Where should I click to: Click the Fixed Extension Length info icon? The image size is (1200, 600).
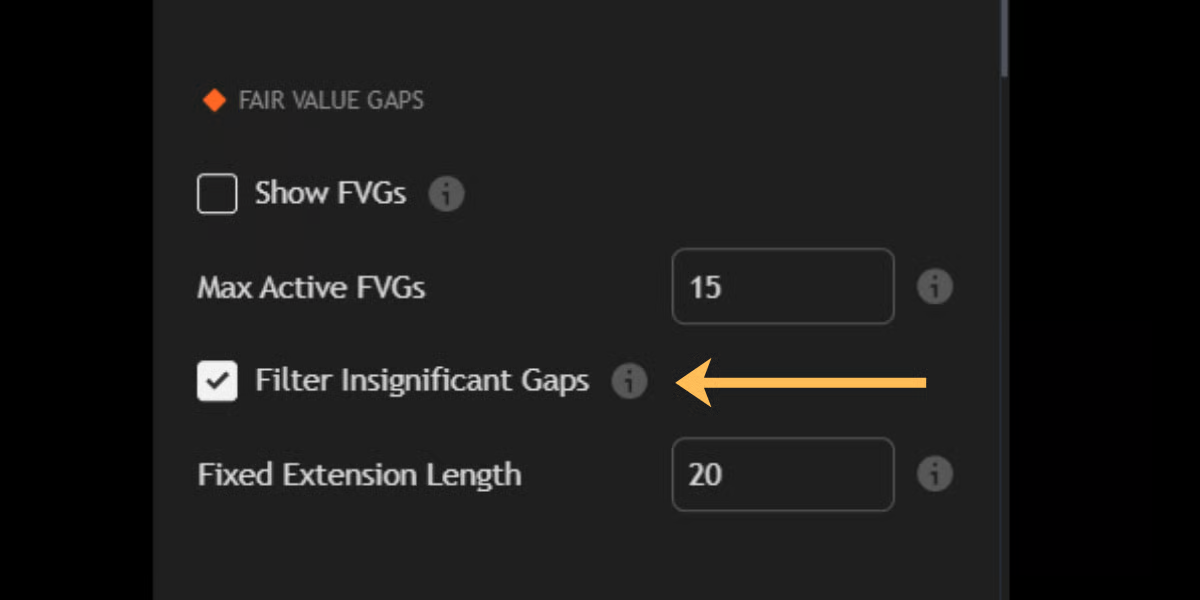(935, 474)
